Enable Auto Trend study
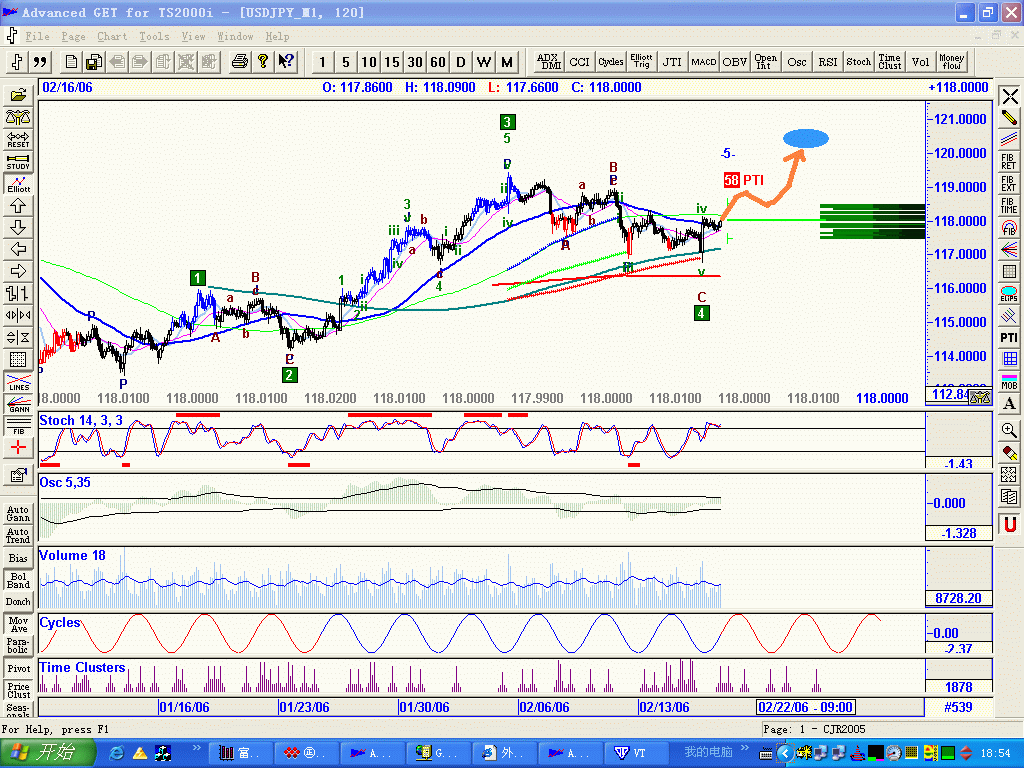This screenshot has width=1024, height=768. point(18,536)
